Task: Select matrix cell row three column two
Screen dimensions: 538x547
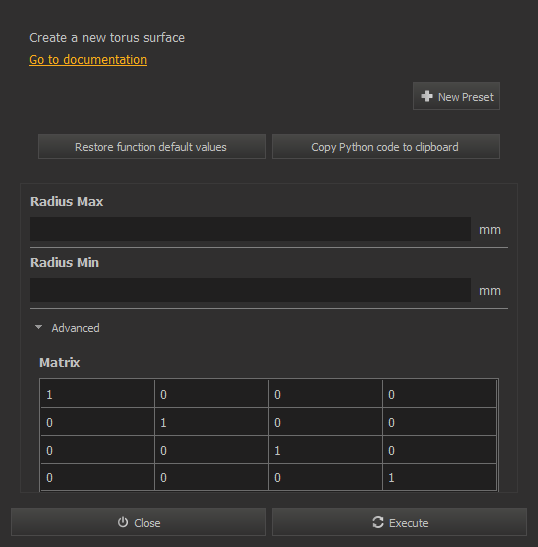Action: 211,450
